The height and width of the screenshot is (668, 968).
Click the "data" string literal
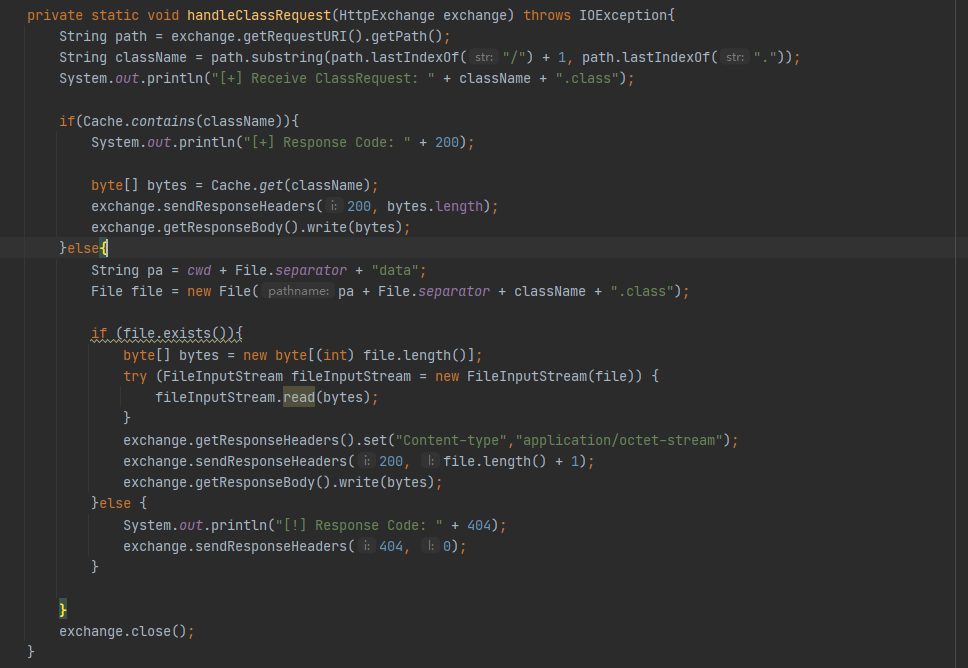pyautogui.click(x=395, y=270)
